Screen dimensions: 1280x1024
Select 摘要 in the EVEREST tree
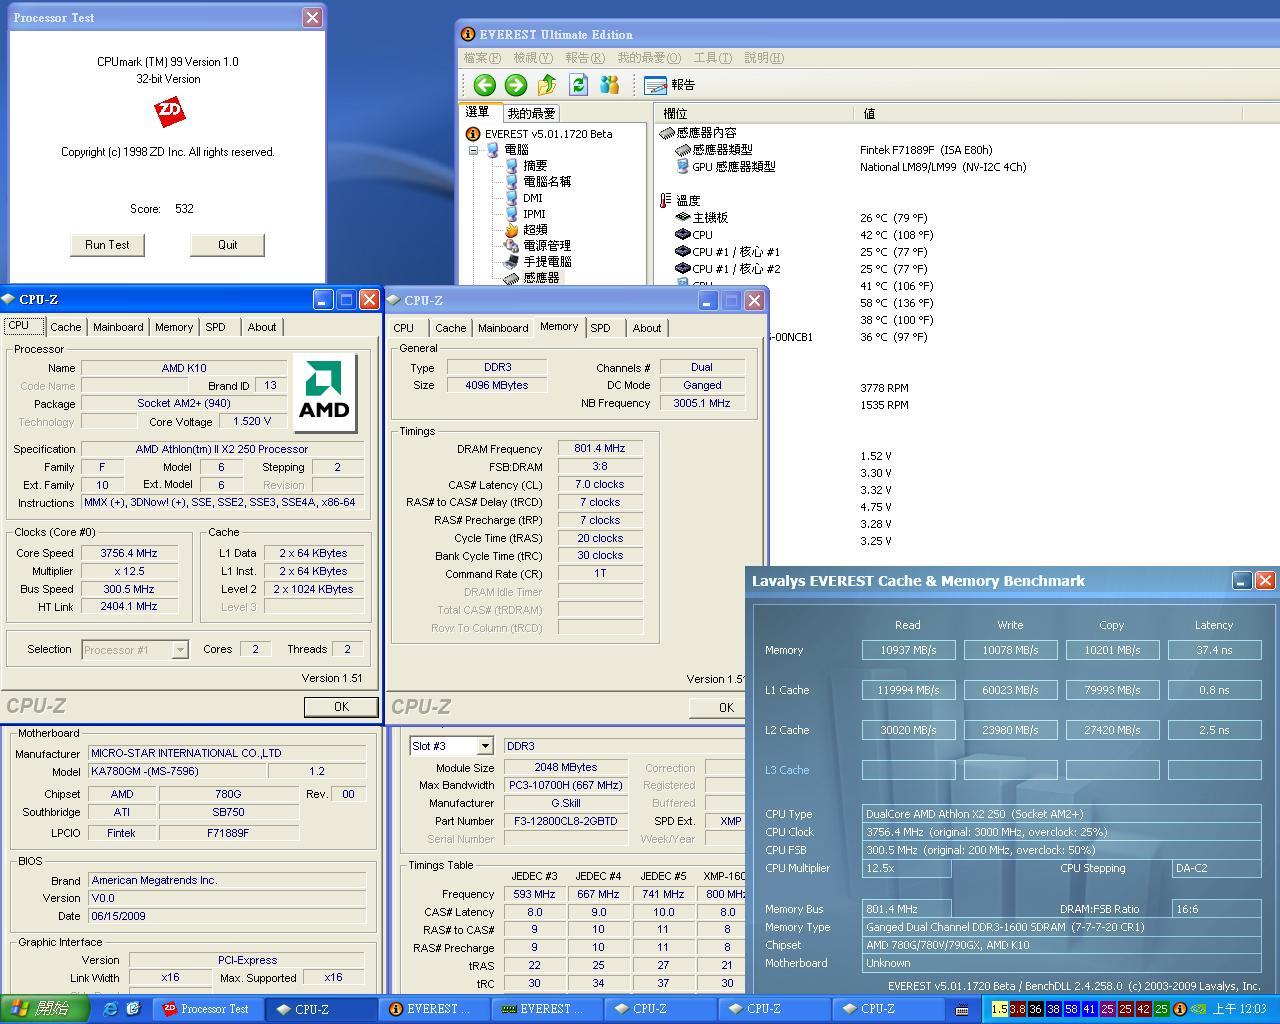click(x=535, y=165)
